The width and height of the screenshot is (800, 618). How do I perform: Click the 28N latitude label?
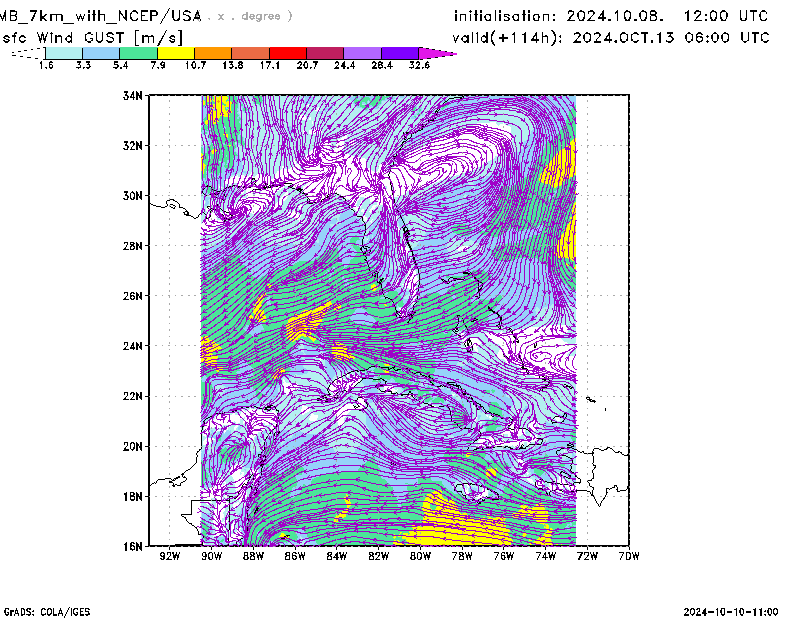coord(133,245)
